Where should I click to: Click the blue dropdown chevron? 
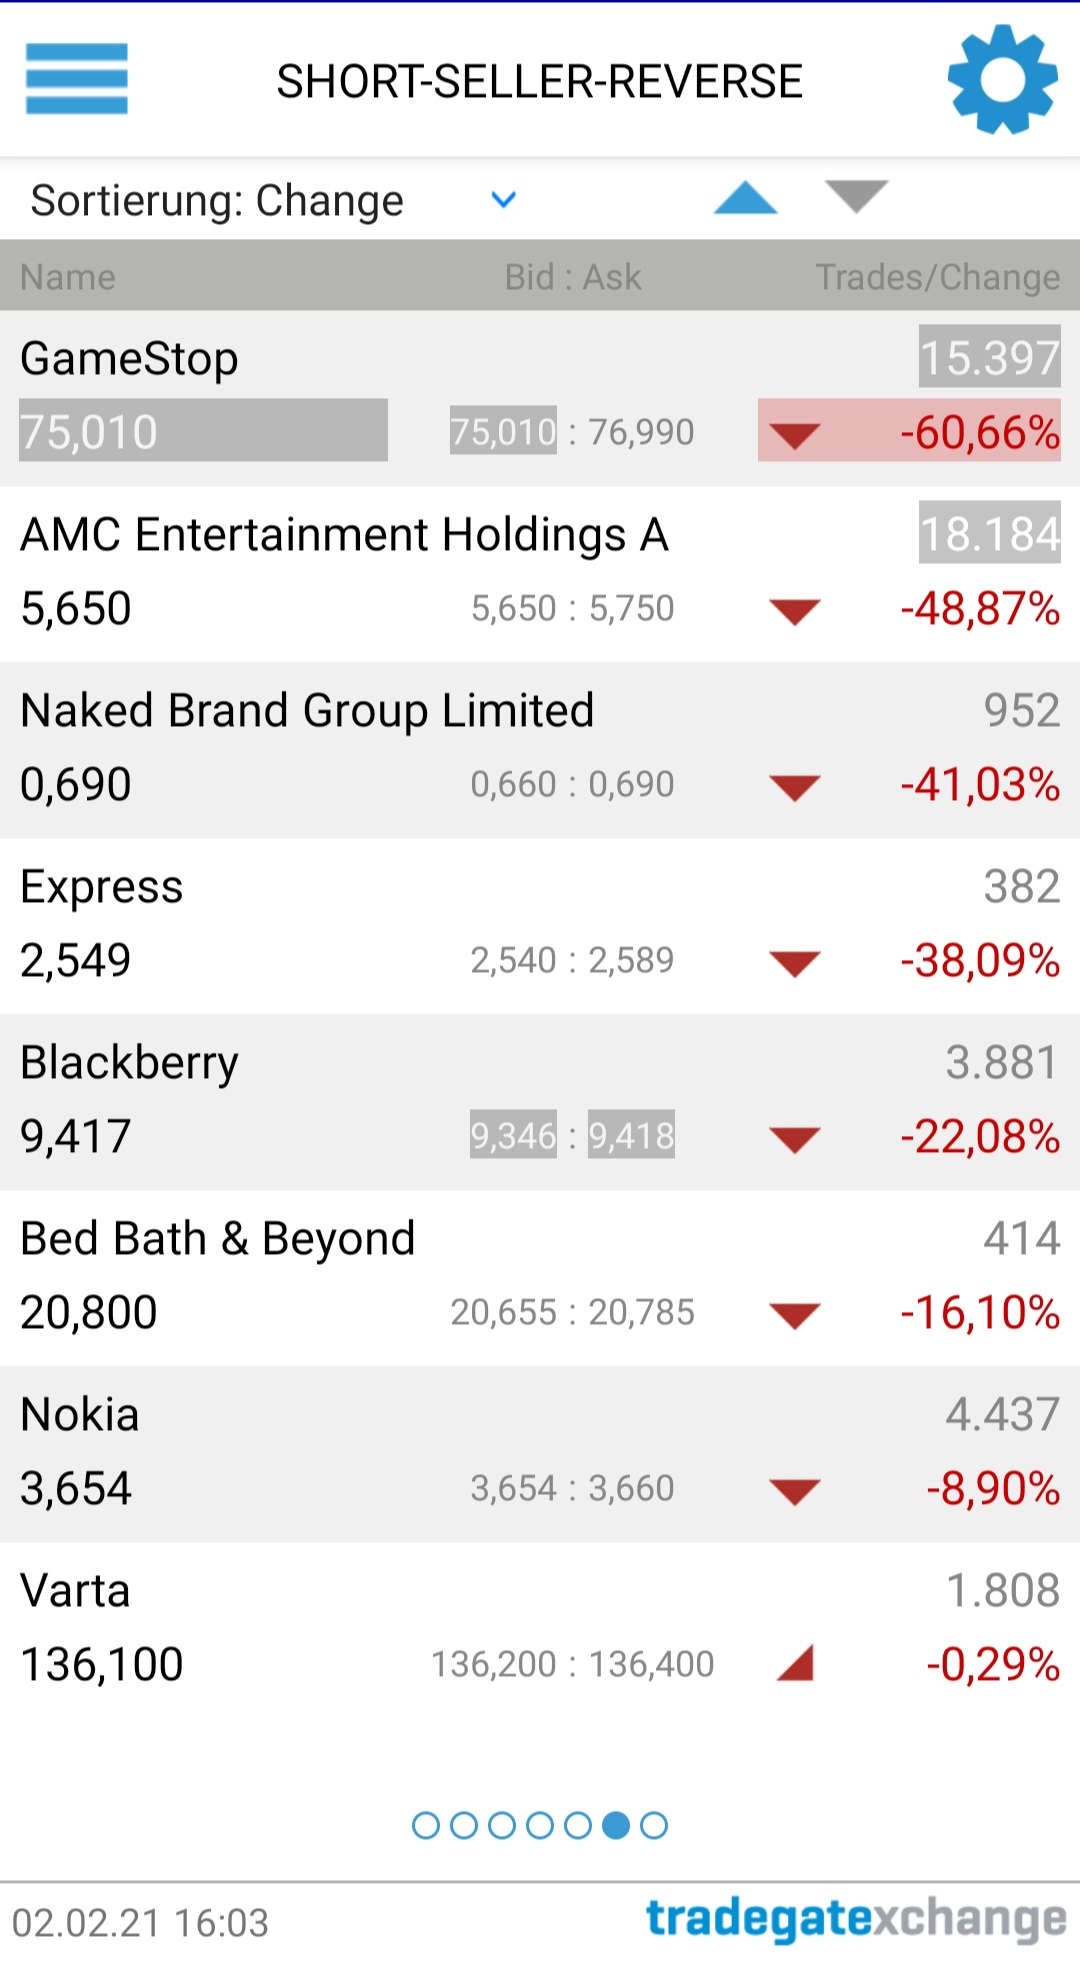tap(504, 200)
